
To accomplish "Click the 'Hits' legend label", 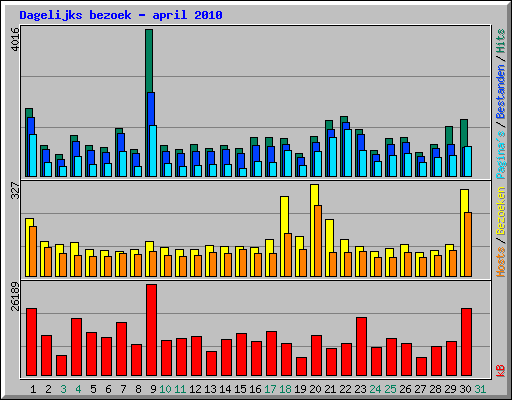I will coord(500,41).
